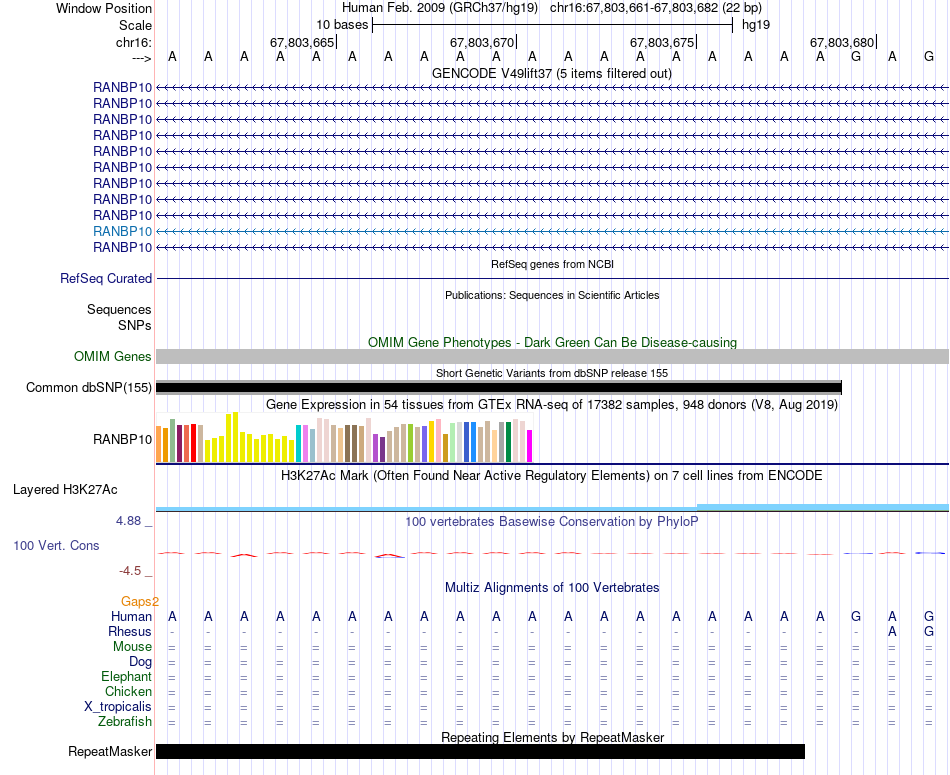950x775 pixels.
Task: Open the GENCODE V49lift37 track title
Action: pyautogui.click(x=551, y=73)
